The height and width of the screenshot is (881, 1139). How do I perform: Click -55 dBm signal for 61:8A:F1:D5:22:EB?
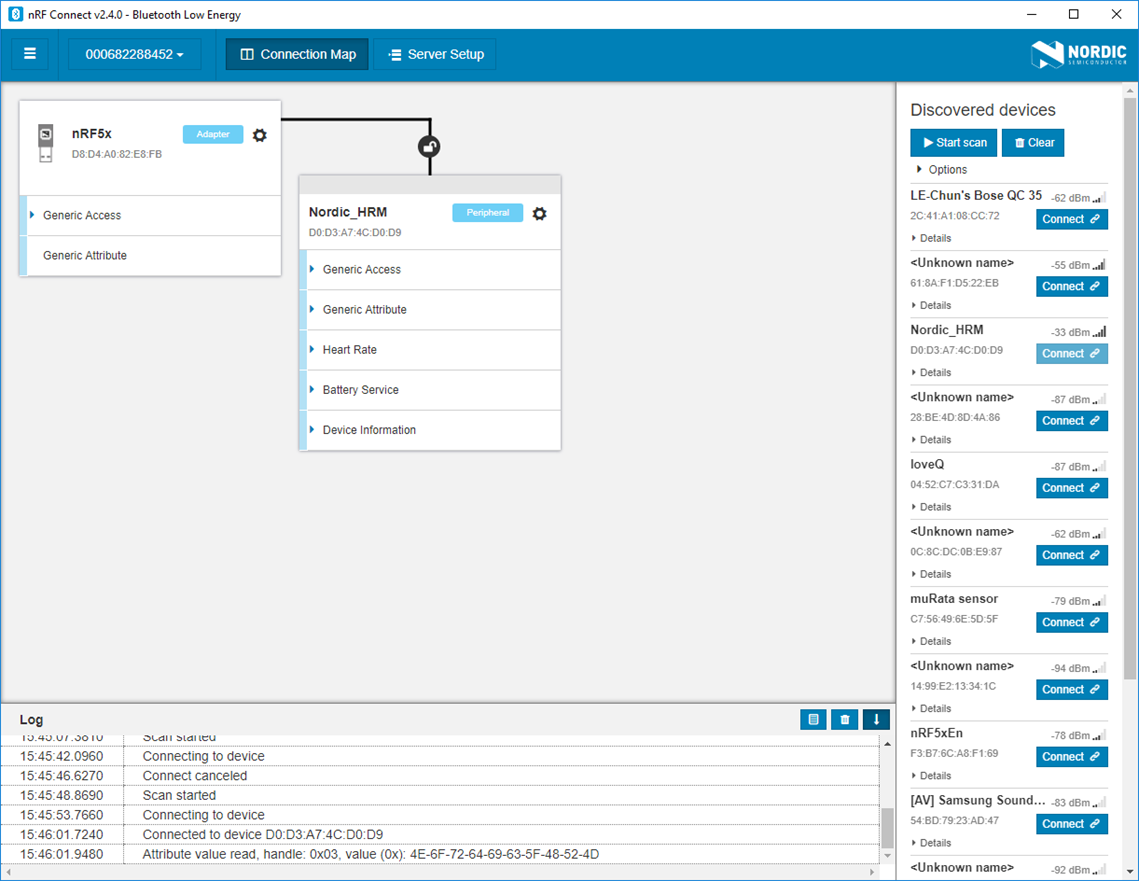[x=1078, y=265]
